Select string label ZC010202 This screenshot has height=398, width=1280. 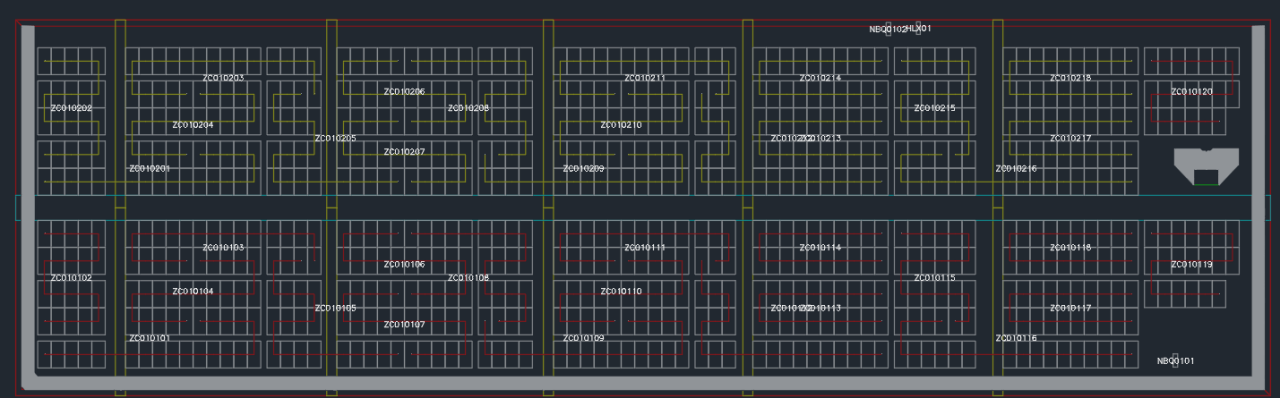click(71, 108)
